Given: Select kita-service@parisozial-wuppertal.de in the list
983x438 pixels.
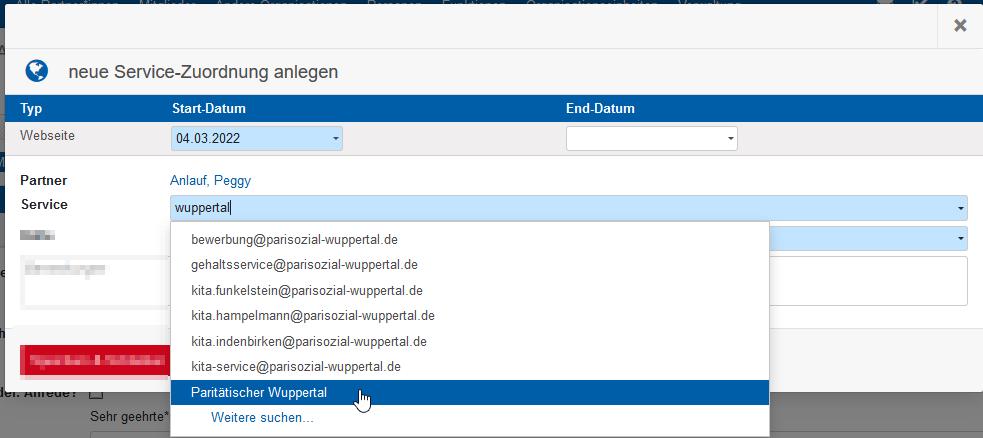Looking at the screenshot, I should tap(296, 366).
